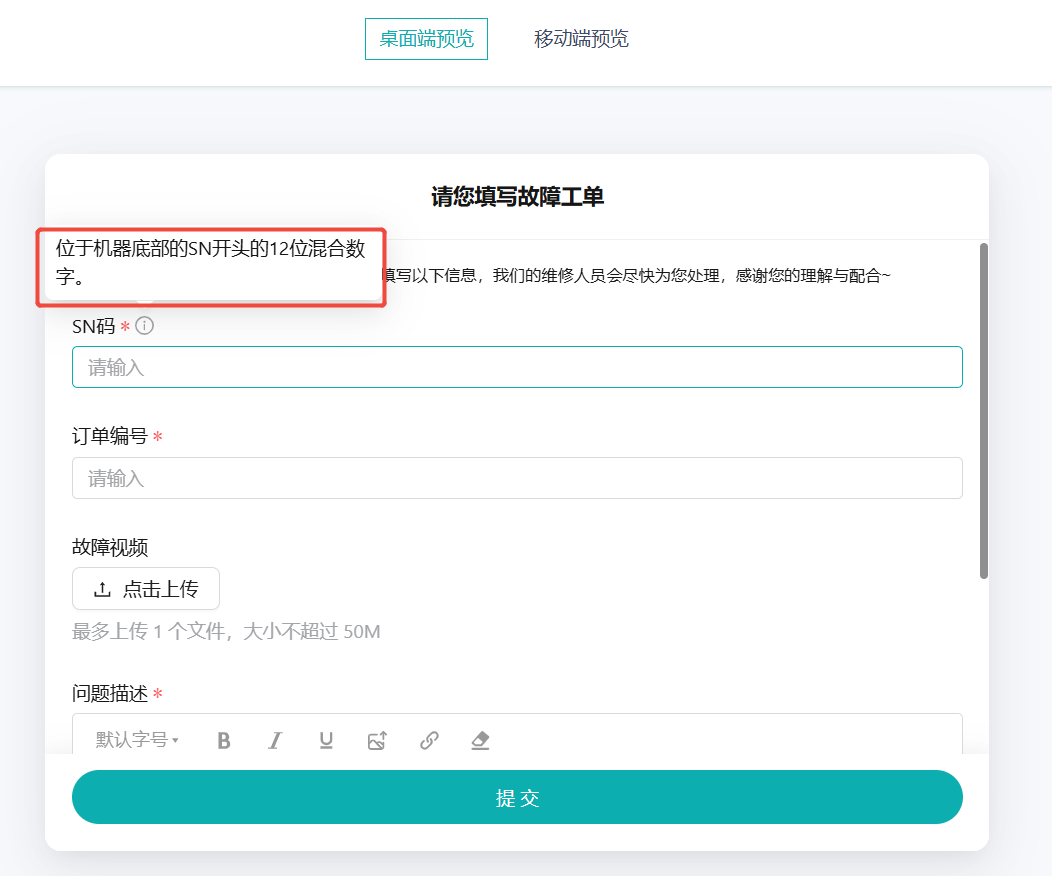1052x876 pixels.
Task: Select the 桌面端预览 tab
Action: click(x=426, y=38)
